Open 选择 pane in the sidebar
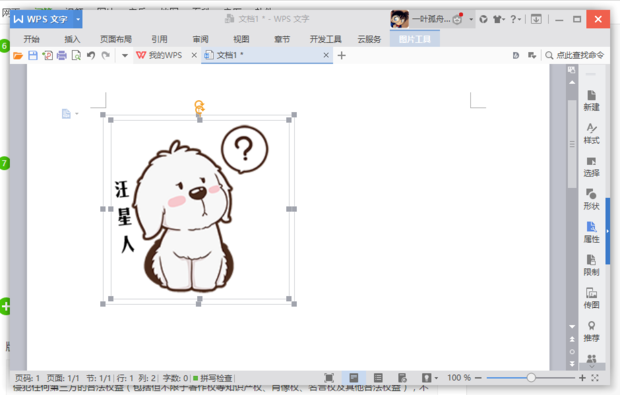This screenshot has height=395, width=620. [x=591, y=167]
